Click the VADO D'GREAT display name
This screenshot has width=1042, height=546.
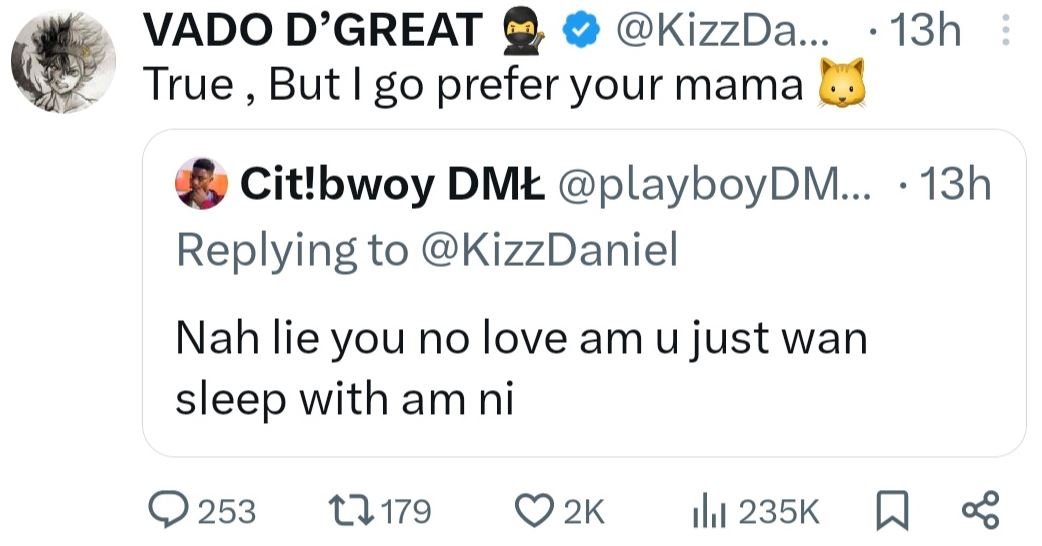tap(312, 33)
